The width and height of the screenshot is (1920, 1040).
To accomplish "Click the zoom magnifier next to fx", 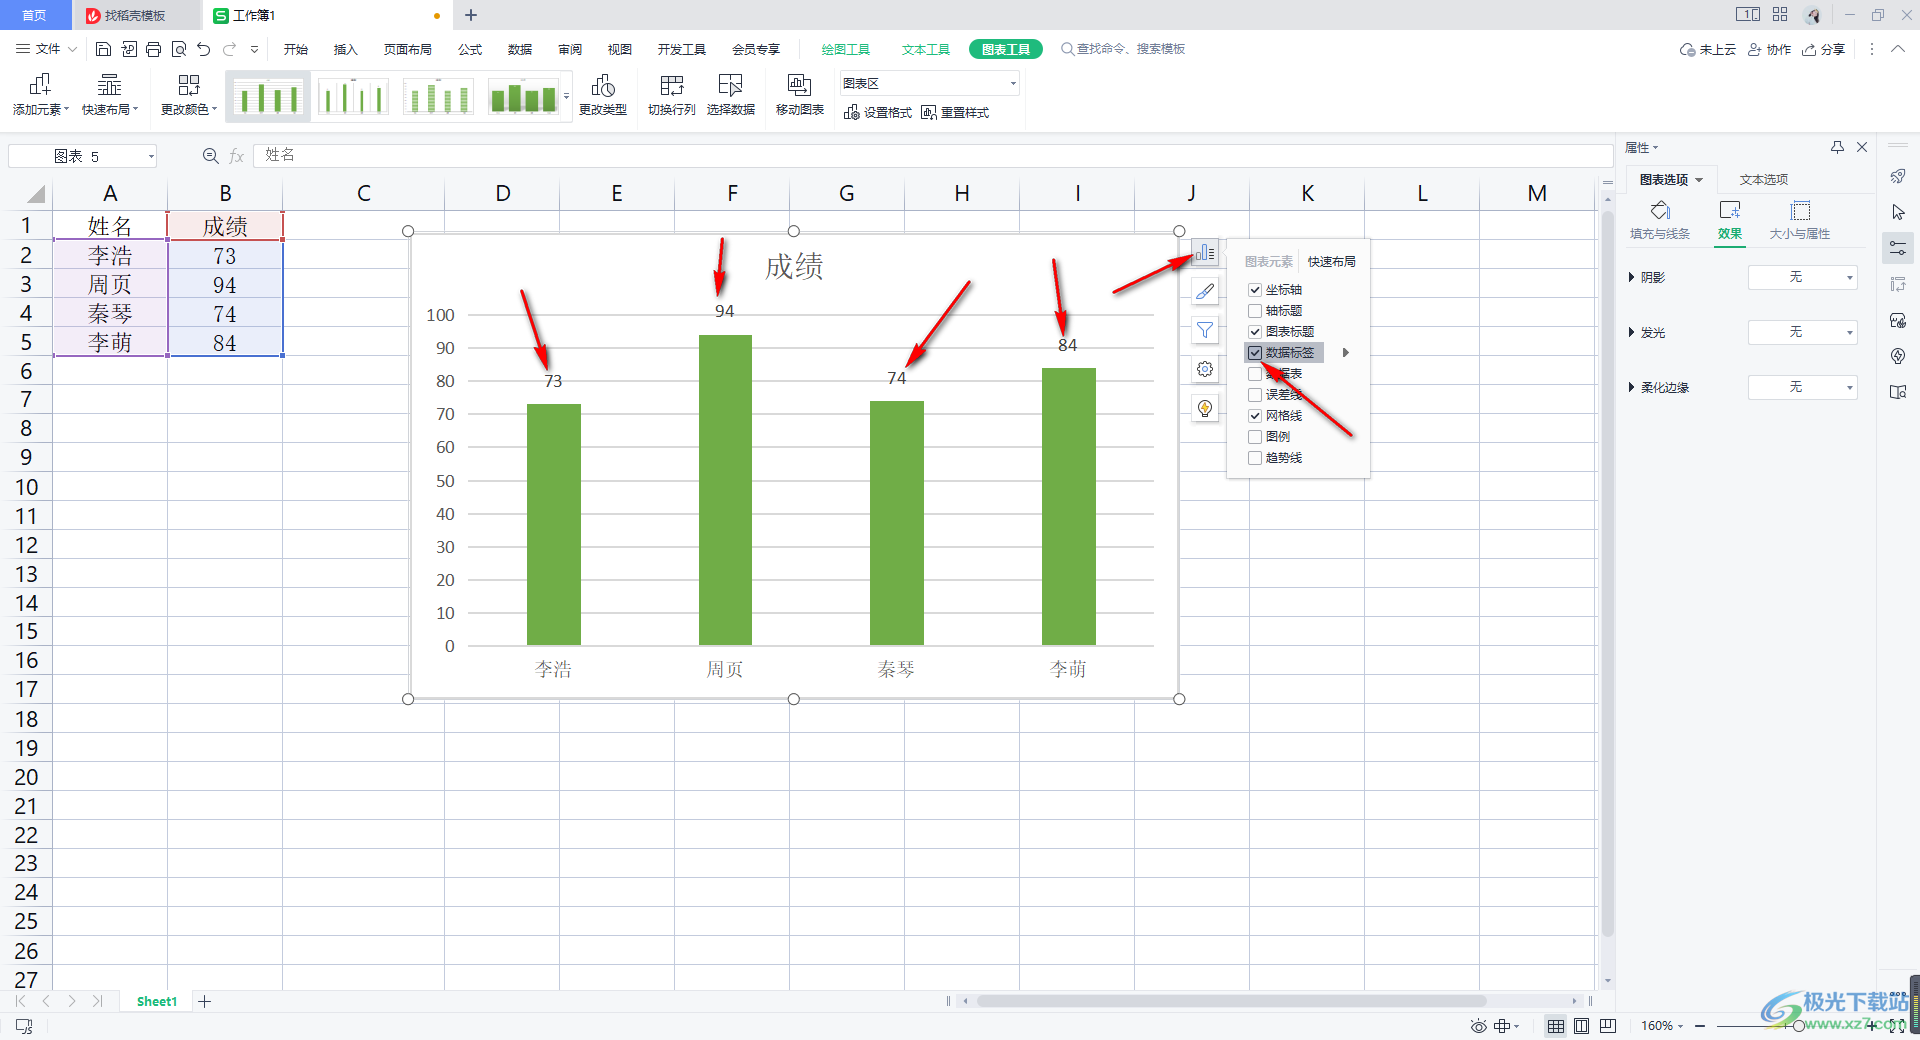I will click(211, 156).
